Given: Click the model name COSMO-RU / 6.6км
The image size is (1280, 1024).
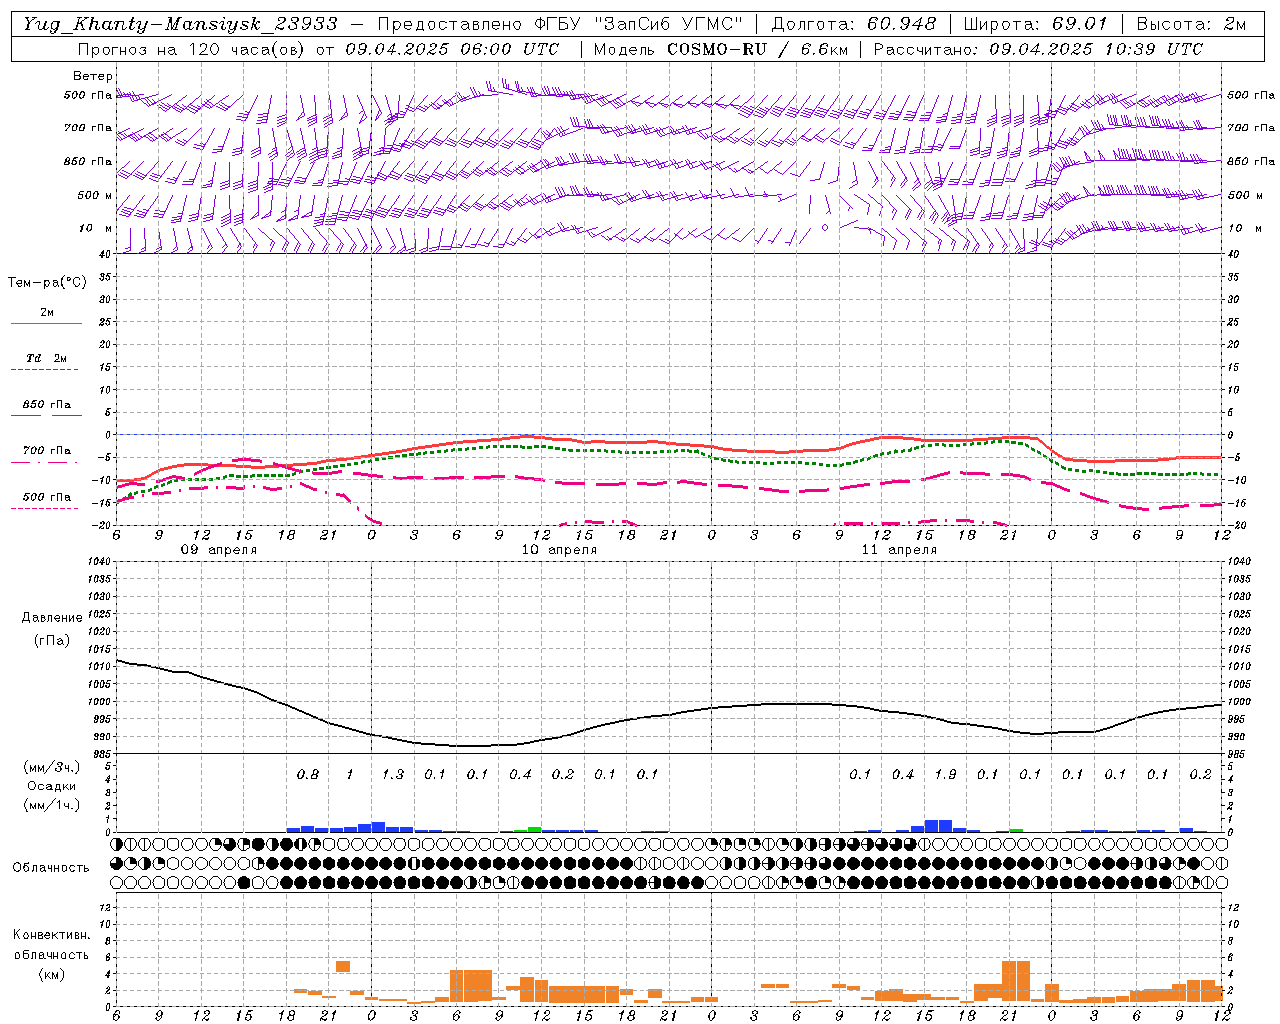Looking at the screenshot, I should point(755,49).
